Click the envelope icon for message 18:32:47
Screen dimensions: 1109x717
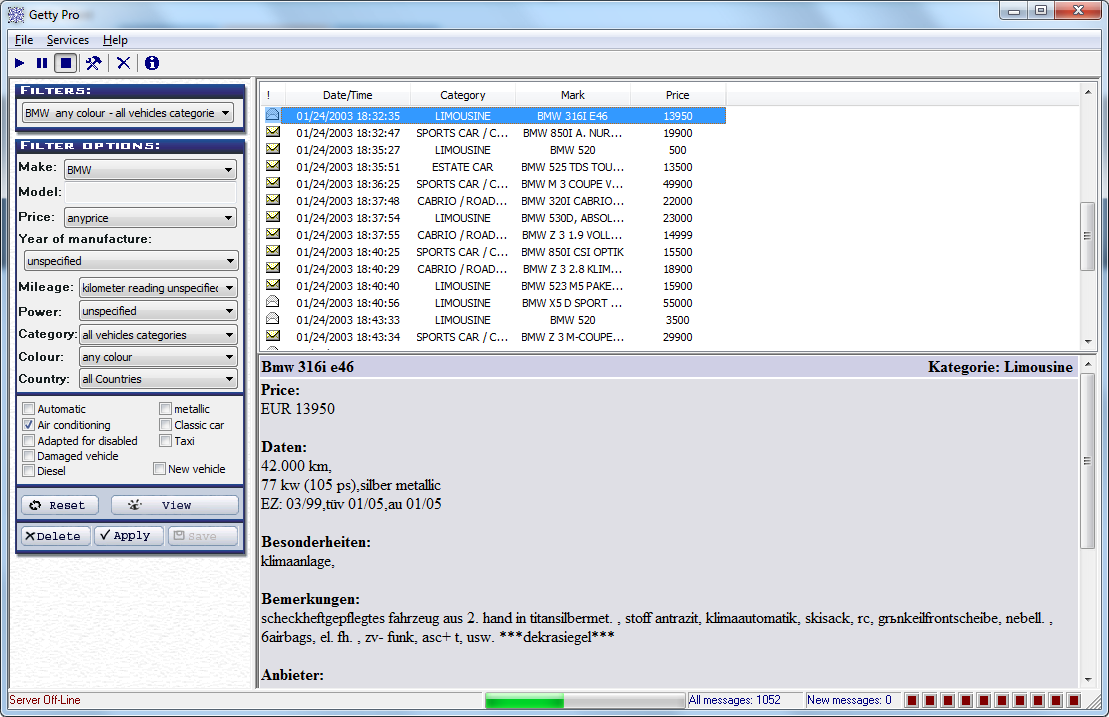pyautogui.click(x=272, y=132)
